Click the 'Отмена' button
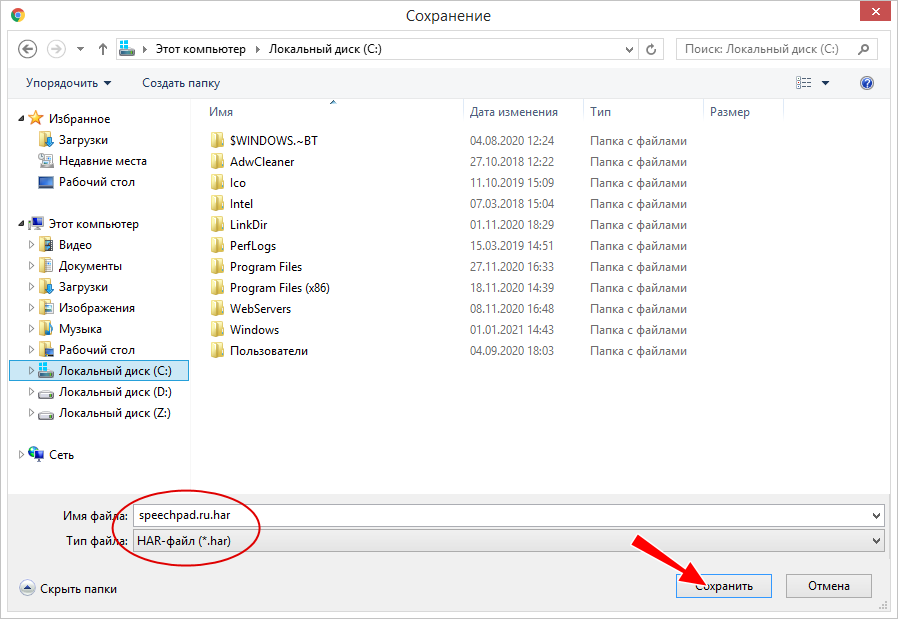Screen dimensions: 898x619 pyautogui.click(x=829, y=586)
